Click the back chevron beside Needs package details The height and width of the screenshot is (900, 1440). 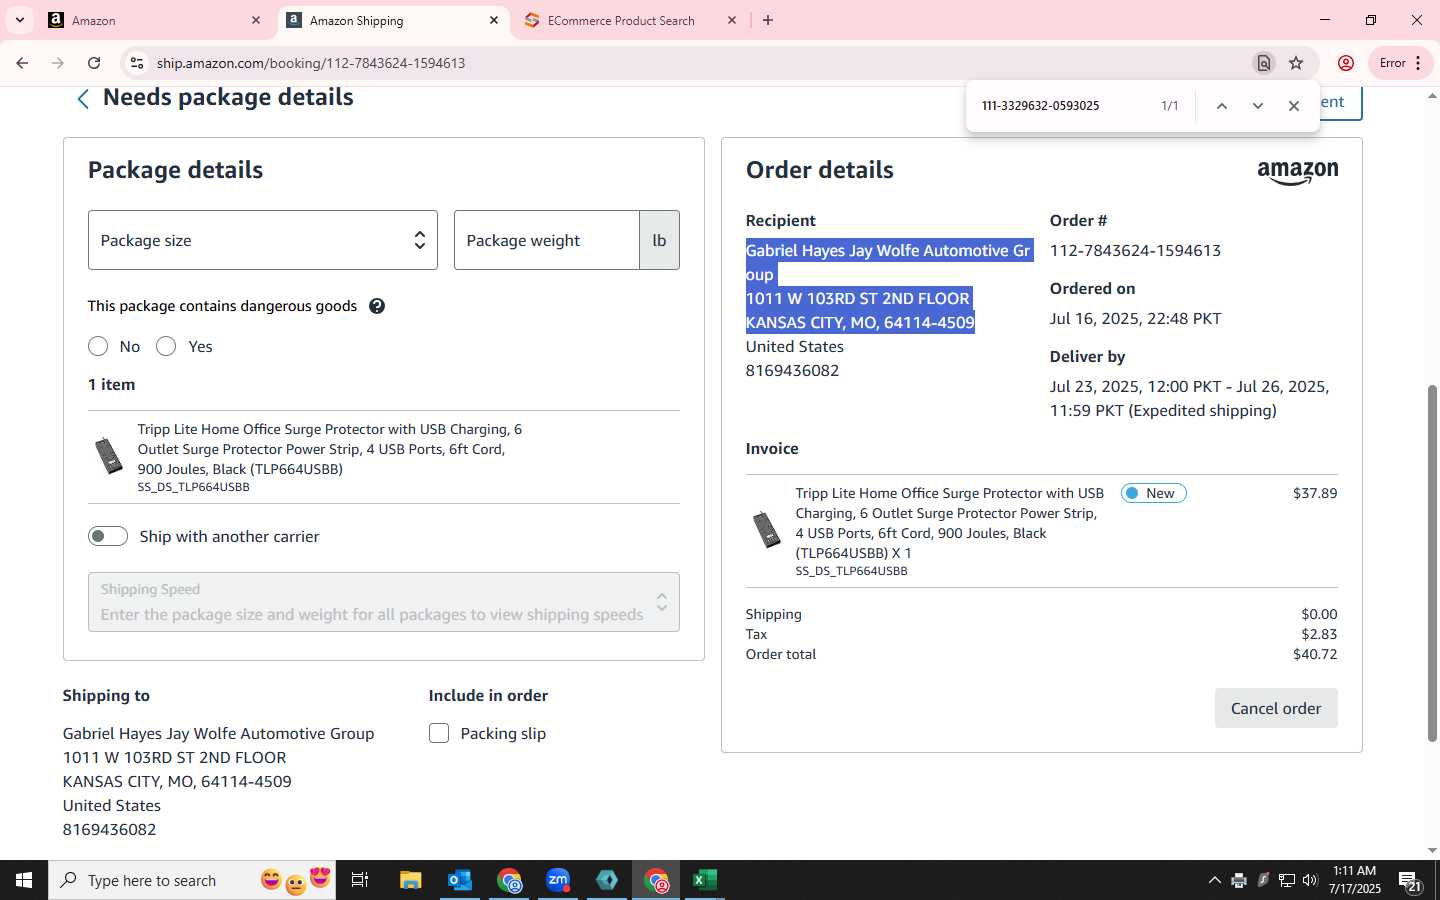[x=83, y=98]
